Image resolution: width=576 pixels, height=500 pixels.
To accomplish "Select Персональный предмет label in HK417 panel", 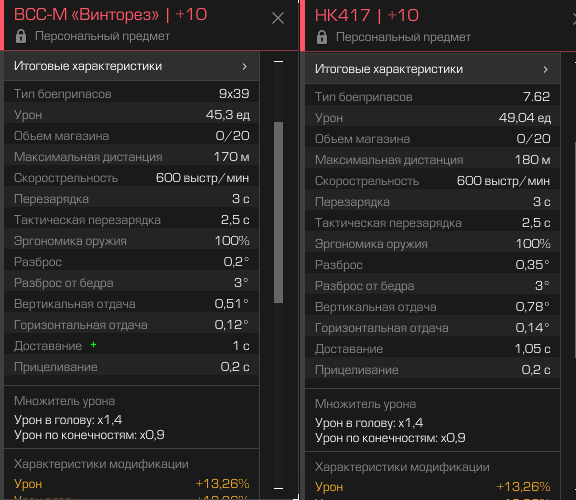I will click(x=403, y=37).
